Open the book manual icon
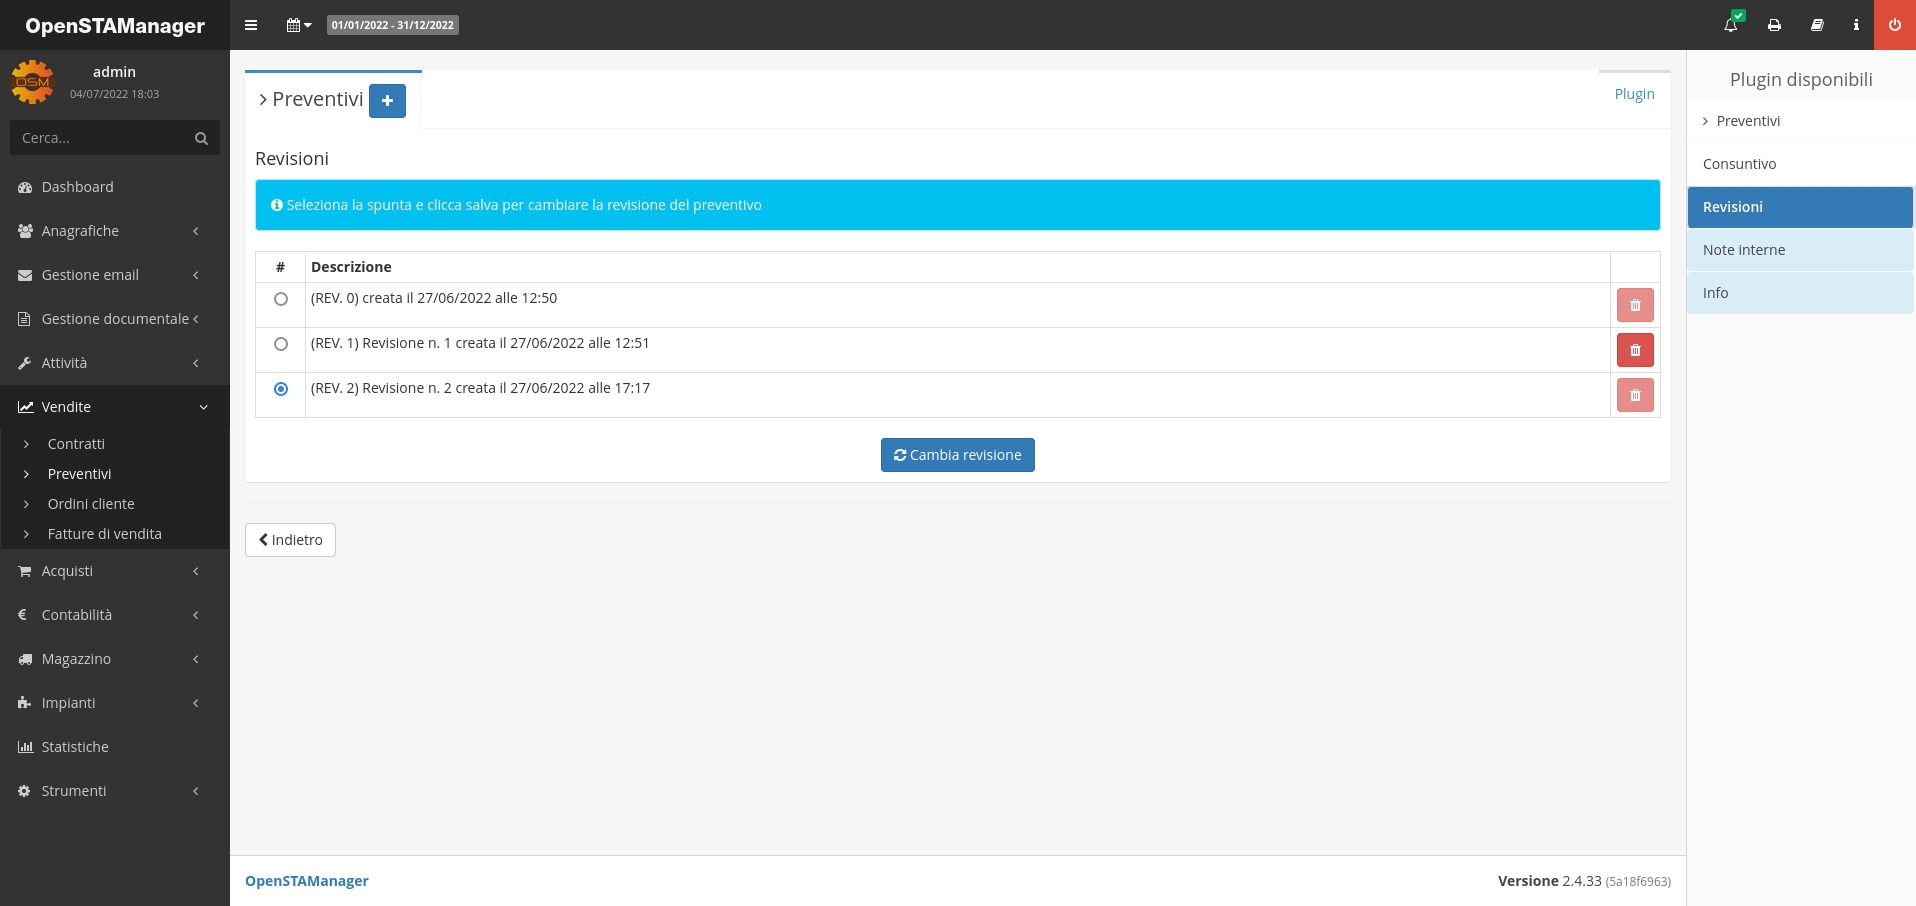Screen dimensions: 1916x906 [x=1817, y=25]
